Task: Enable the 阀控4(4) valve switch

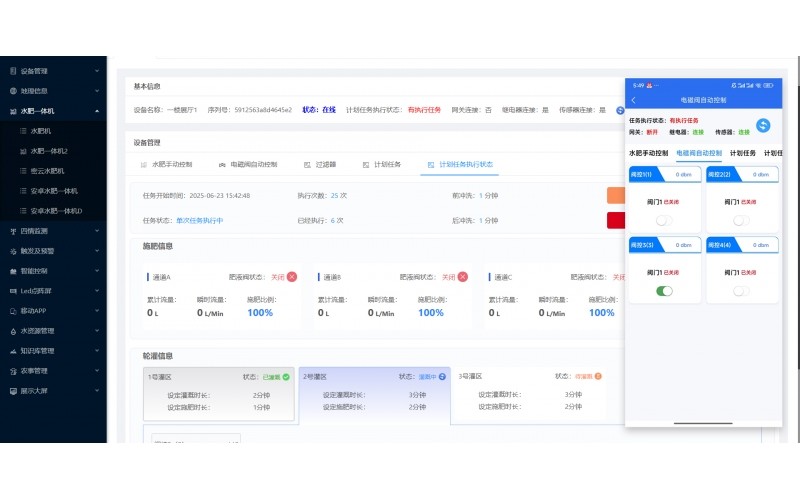Action: tap(741, 290)
